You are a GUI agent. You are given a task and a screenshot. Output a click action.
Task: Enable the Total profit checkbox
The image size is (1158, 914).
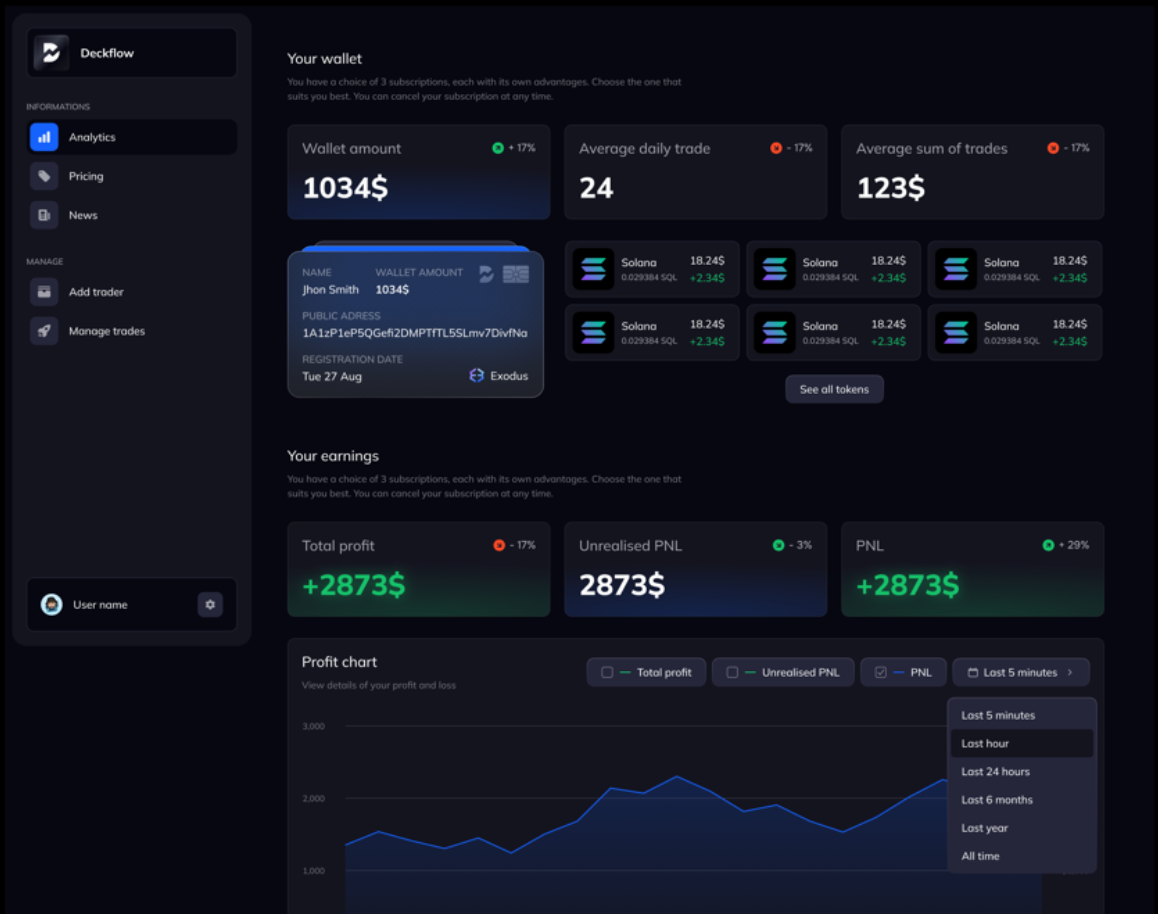(607, 672)
